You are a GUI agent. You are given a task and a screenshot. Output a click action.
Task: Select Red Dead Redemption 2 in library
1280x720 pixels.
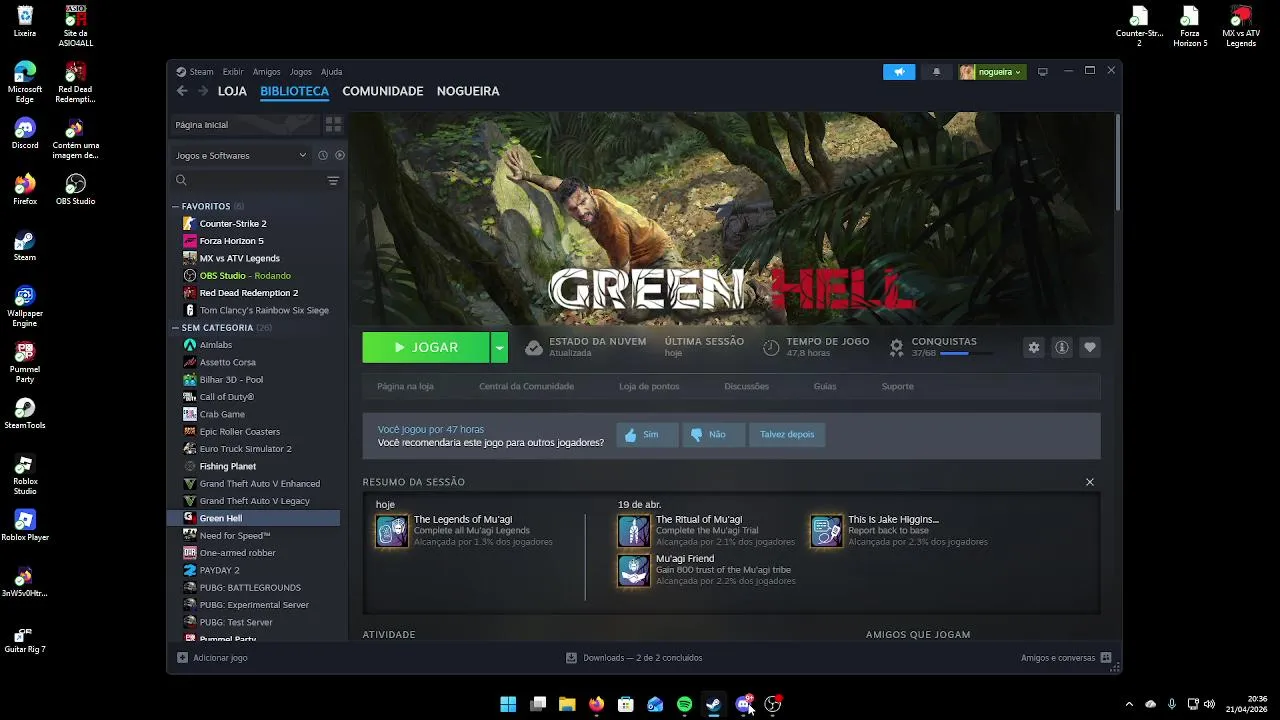[249, 293]
